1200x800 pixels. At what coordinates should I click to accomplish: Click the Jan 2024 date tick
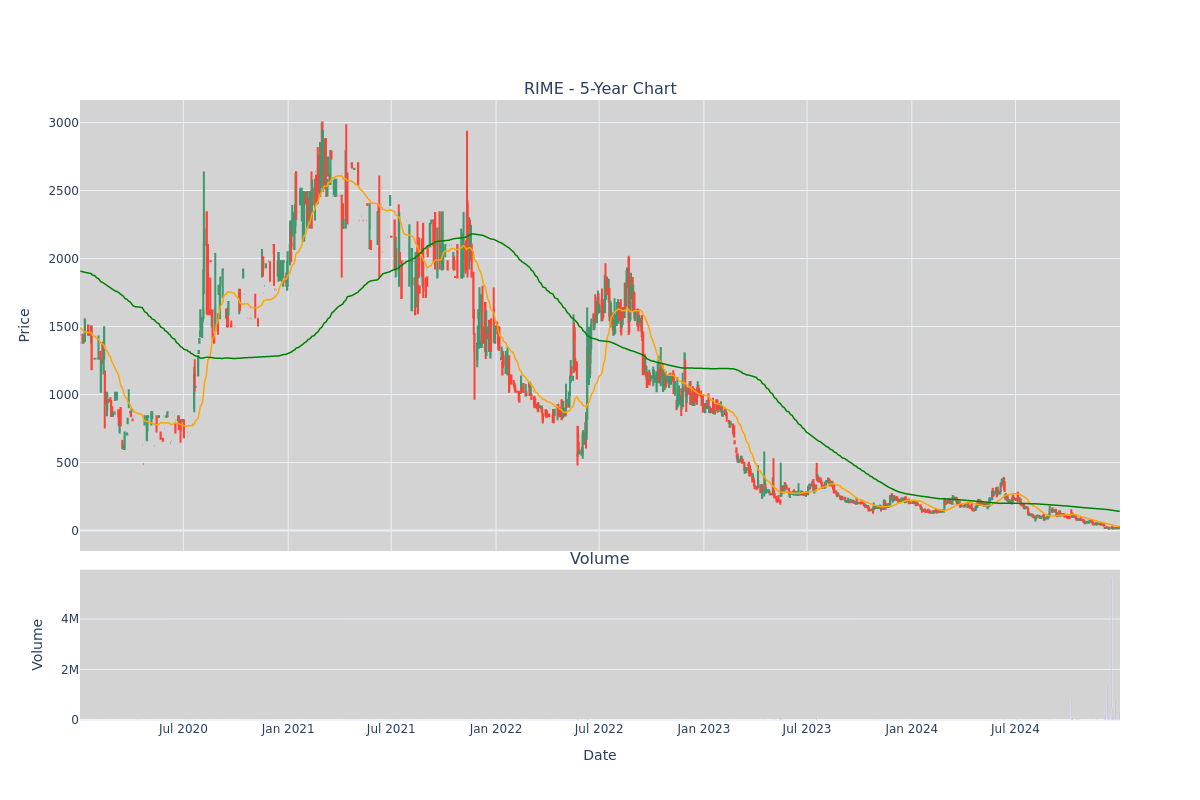pyautogui.click(x=912, y=729)
